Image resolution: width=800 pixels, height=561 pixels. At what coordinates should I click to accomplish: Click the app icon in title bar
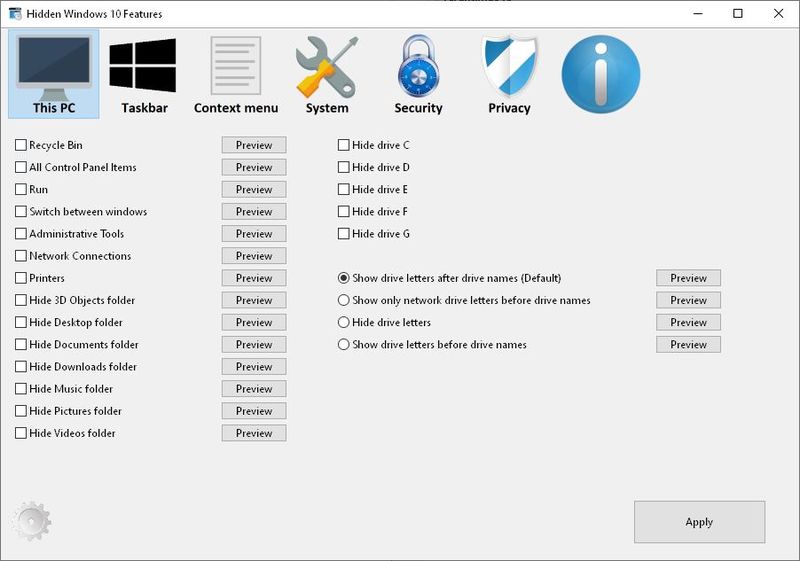coord(15,14)
